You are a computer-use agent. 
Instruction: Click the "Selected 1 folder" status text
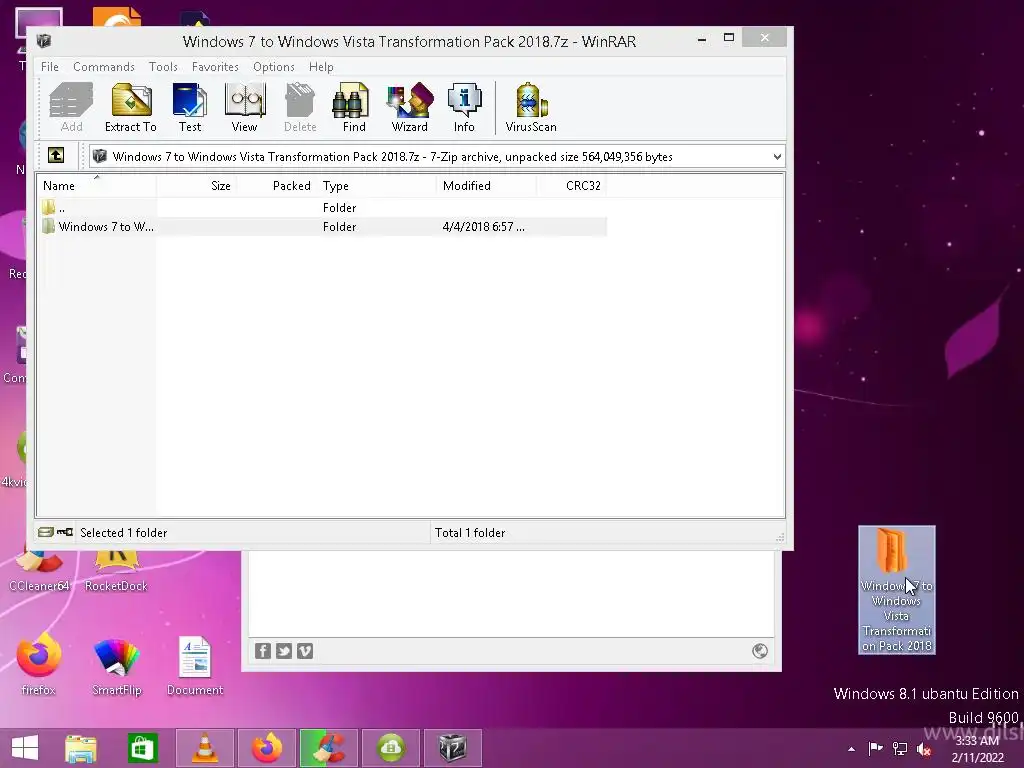point(124,533)
